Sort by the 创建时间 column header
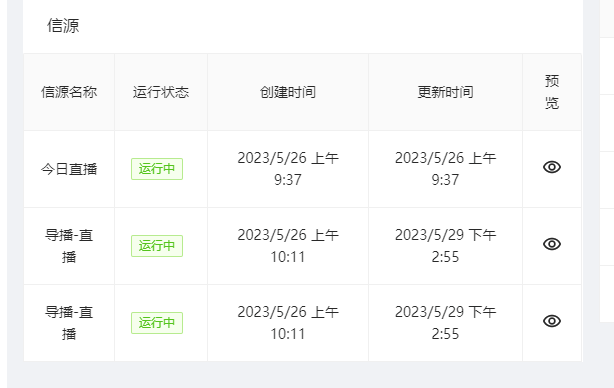This screenshot has width=614, height=388. pyautogui.click(x=288, y=92)
